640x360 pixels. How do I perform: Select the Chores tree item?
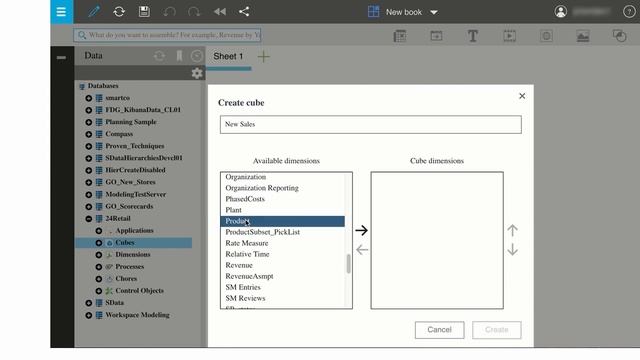point(126,278)
